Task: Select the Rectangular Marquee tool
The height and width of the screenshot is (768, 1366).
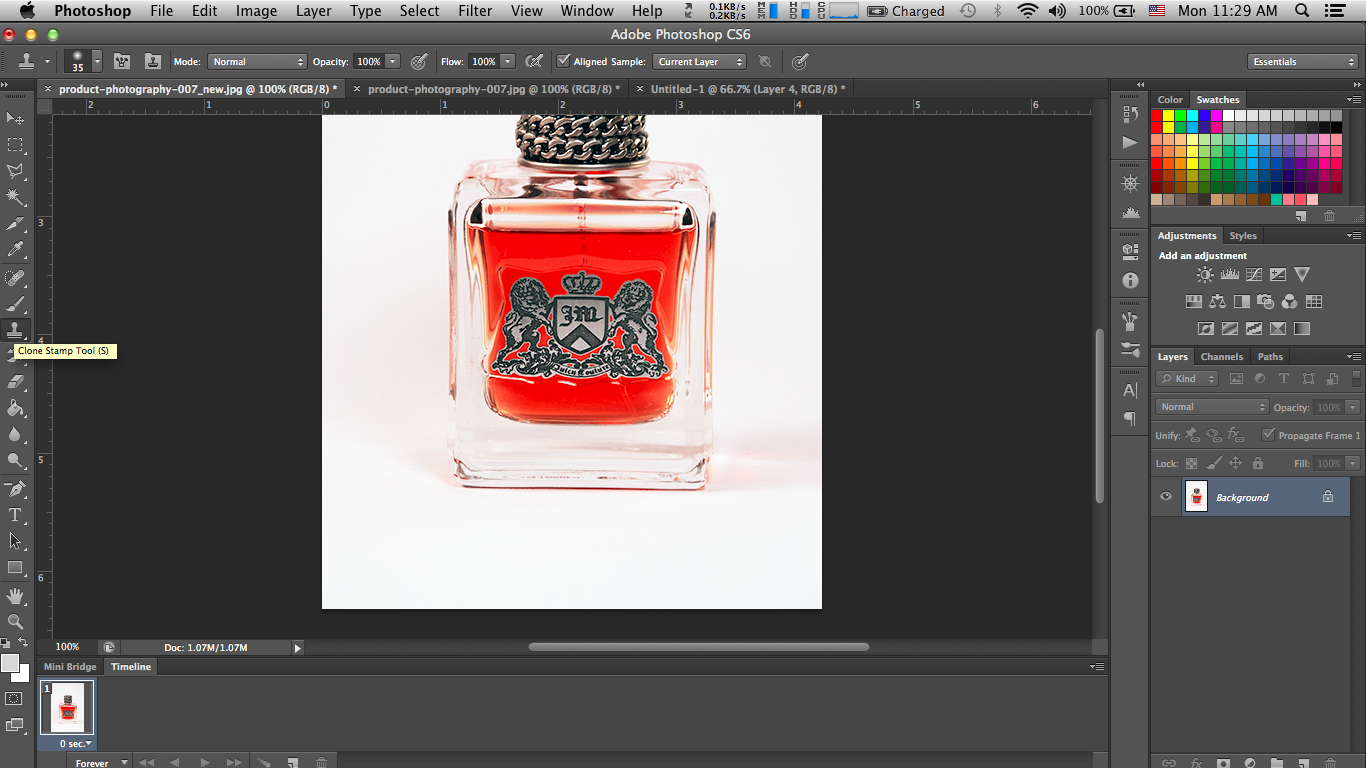Action: (x=15, y=146)
